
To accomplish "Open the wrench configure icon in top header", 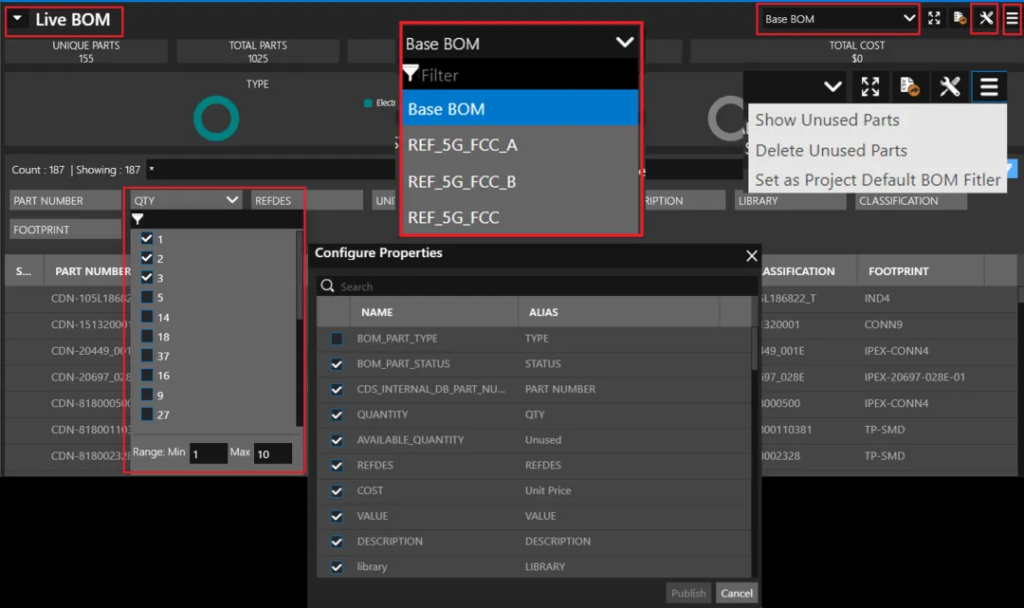I will click(985, 19).
